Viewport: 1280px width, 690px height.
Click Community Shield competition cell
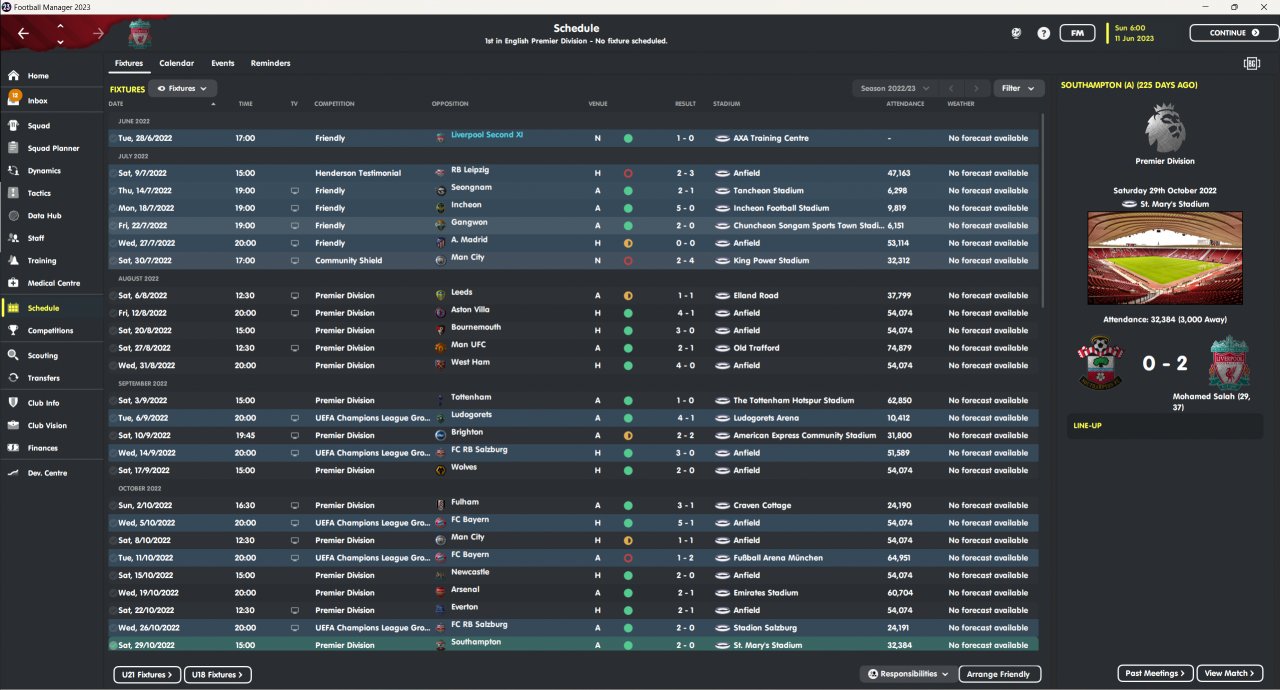349,261
